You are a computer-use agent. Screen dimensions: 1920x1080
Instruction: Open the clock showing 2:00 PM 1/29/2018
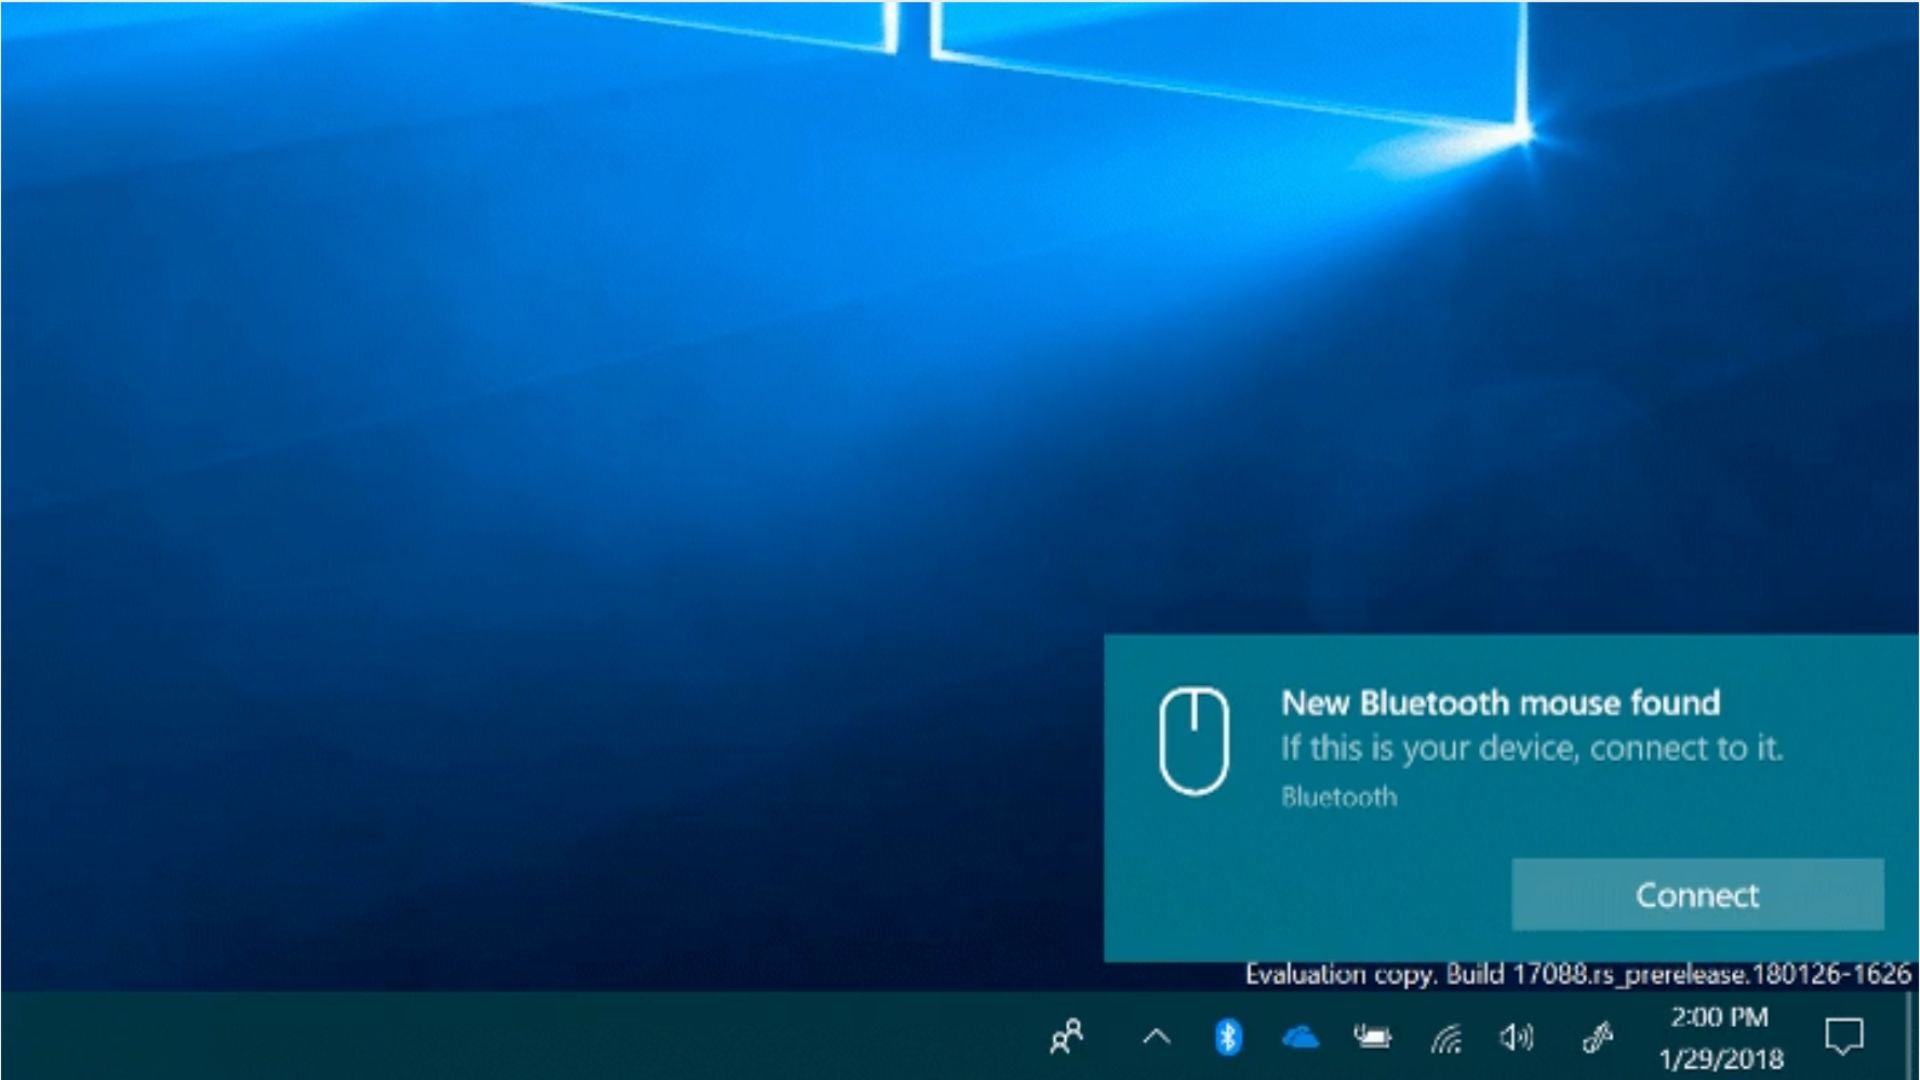1721,1037
